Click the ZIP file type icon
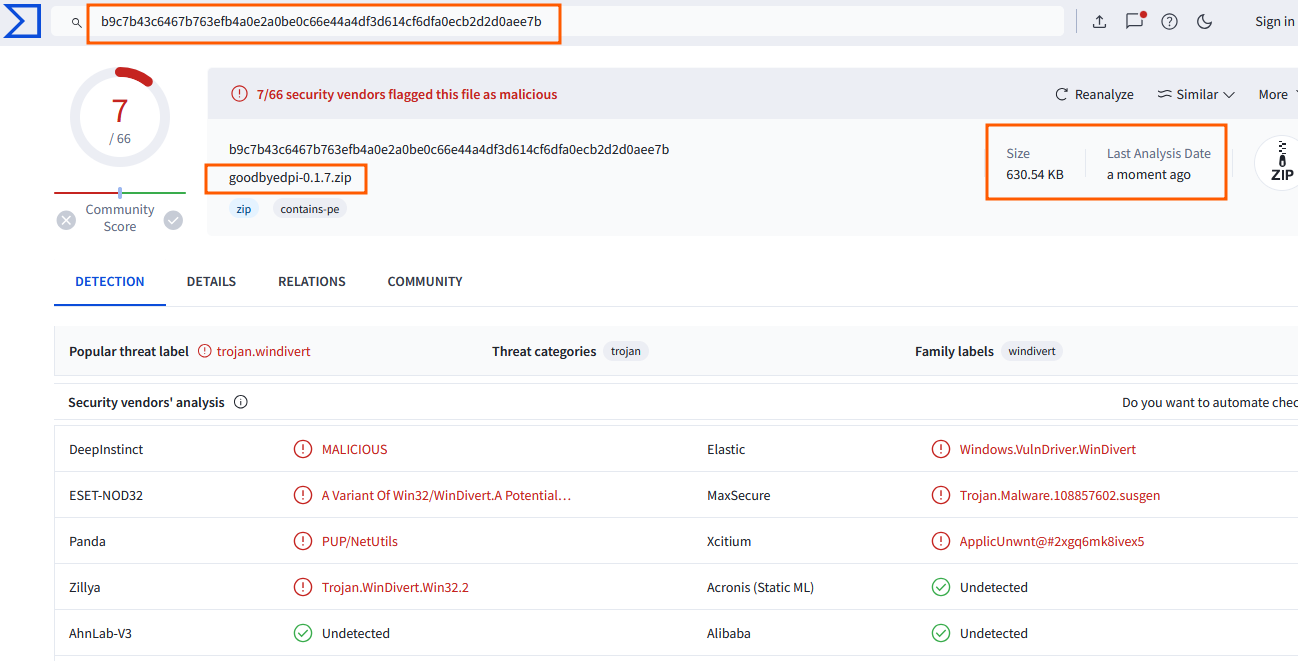 (x=1280, y=163)
